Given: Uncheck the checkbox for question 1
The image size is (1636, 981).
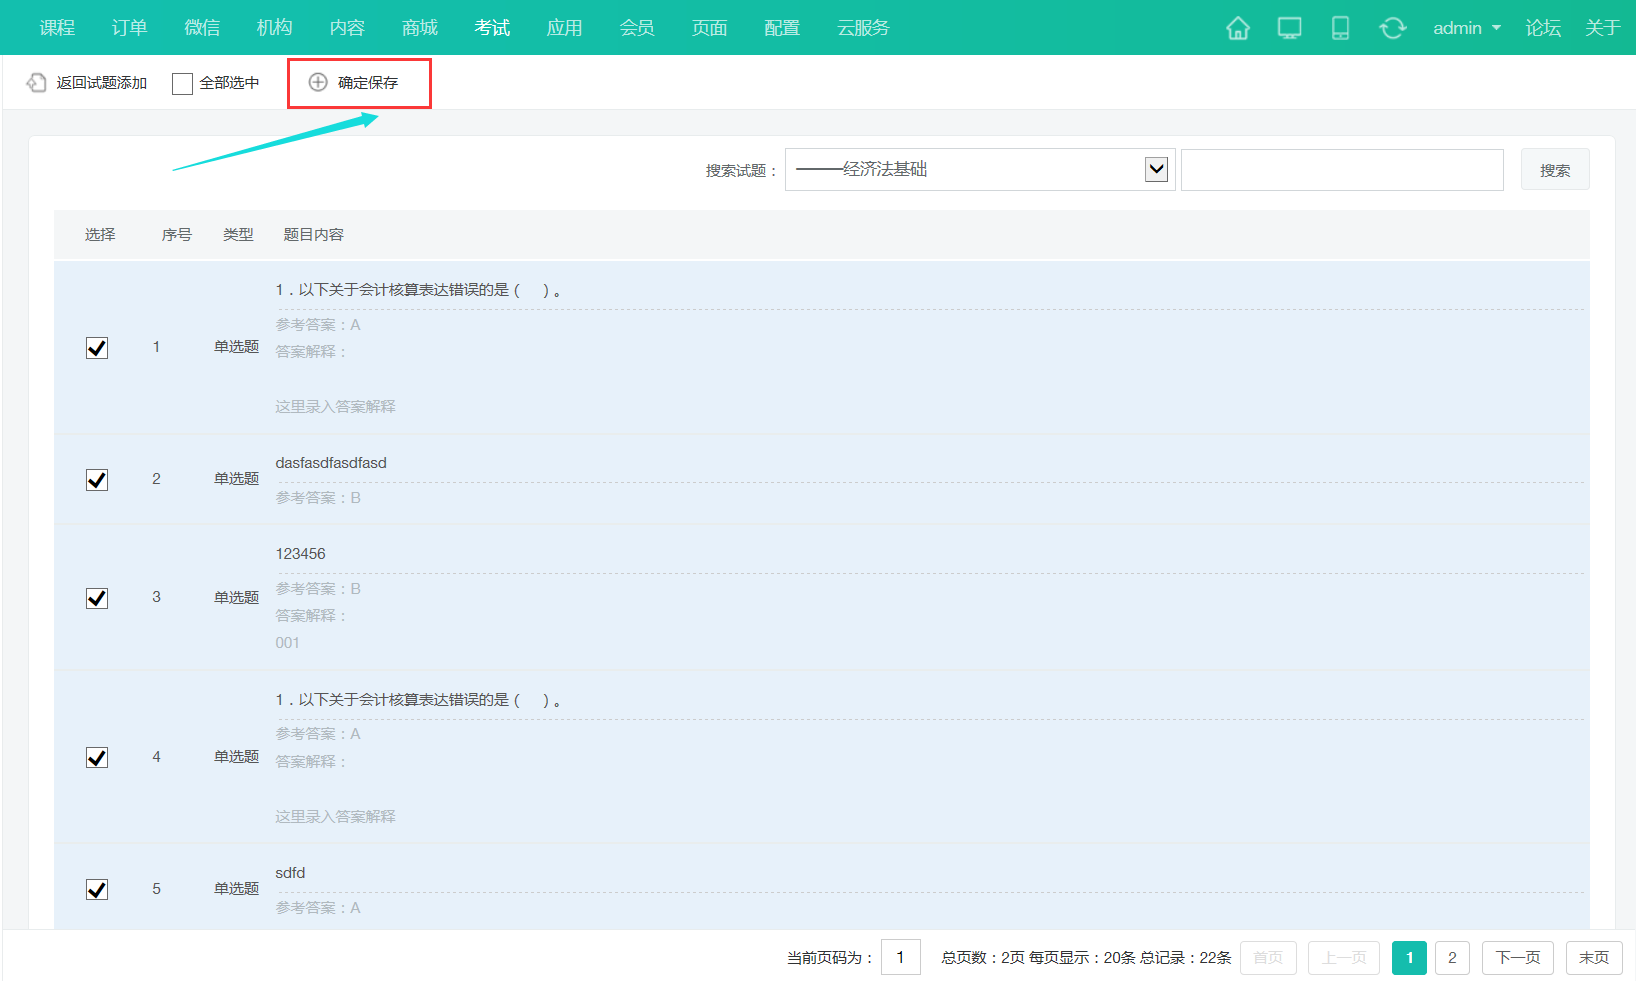Looking at the screenshot, I should click(97, 348).
